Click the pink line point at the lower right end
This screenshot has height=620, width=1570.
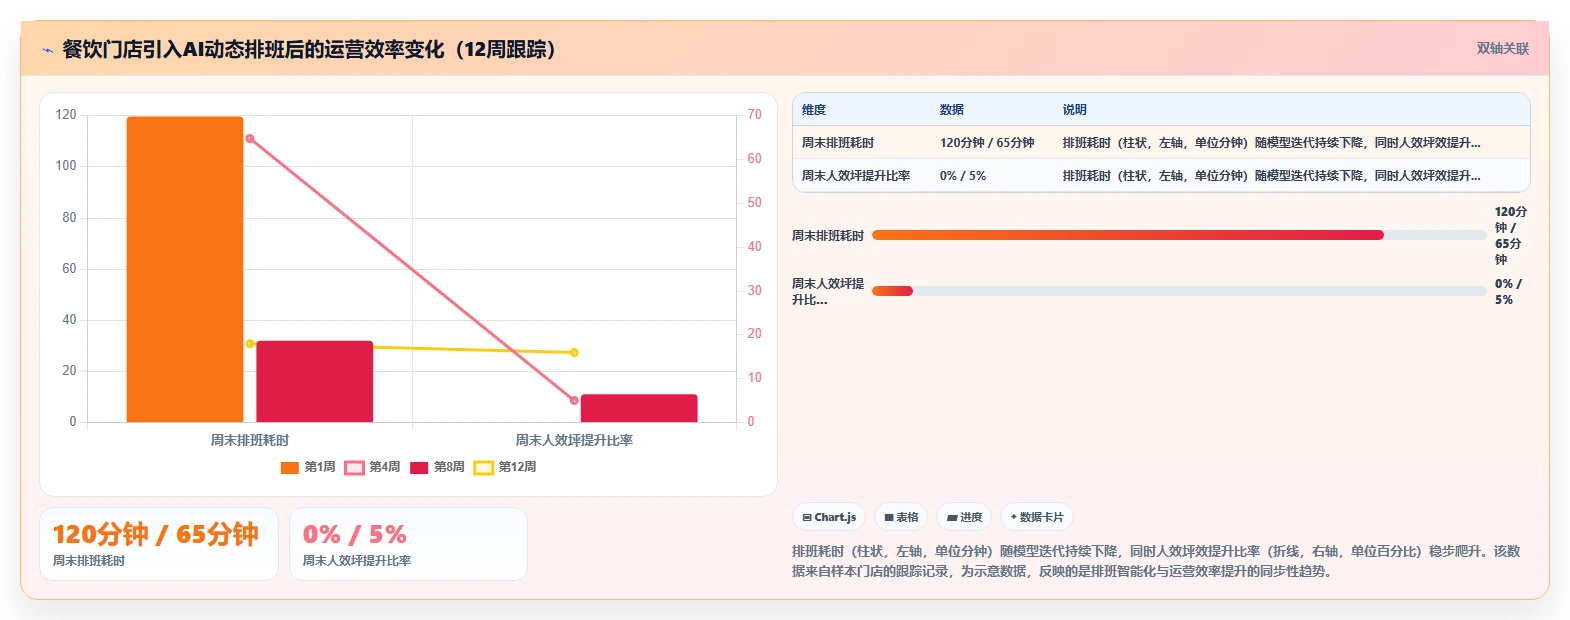[x=574, y=401]
